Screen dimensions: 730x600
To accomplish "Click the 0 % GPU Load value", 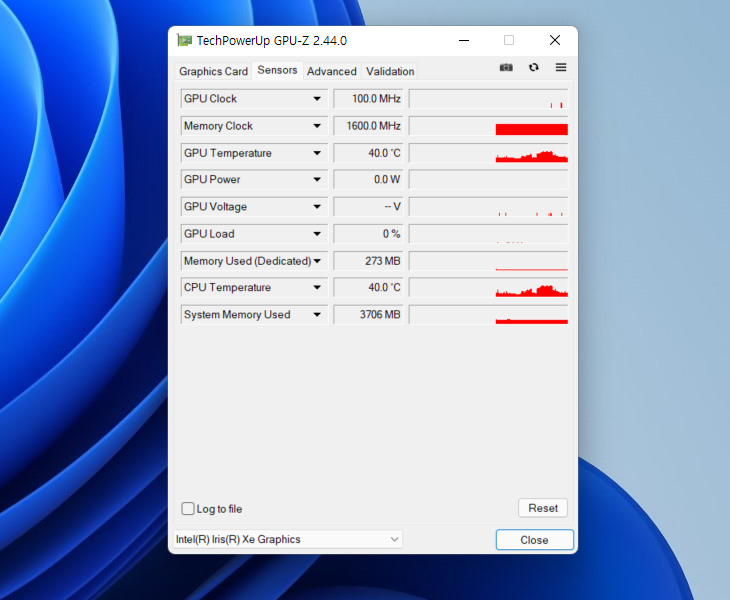I will pyautogui.click(x=368, y=234).
